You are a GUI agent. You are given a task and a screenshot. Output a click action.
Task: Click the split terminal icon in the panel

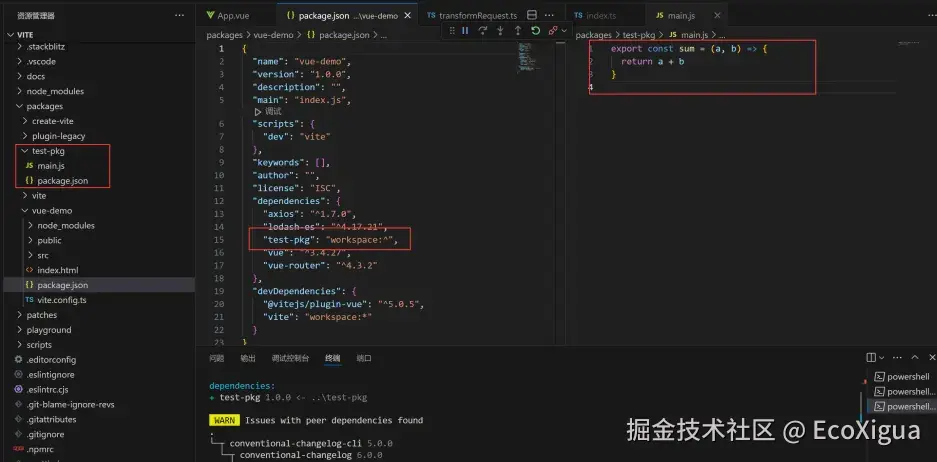point(871,357)
